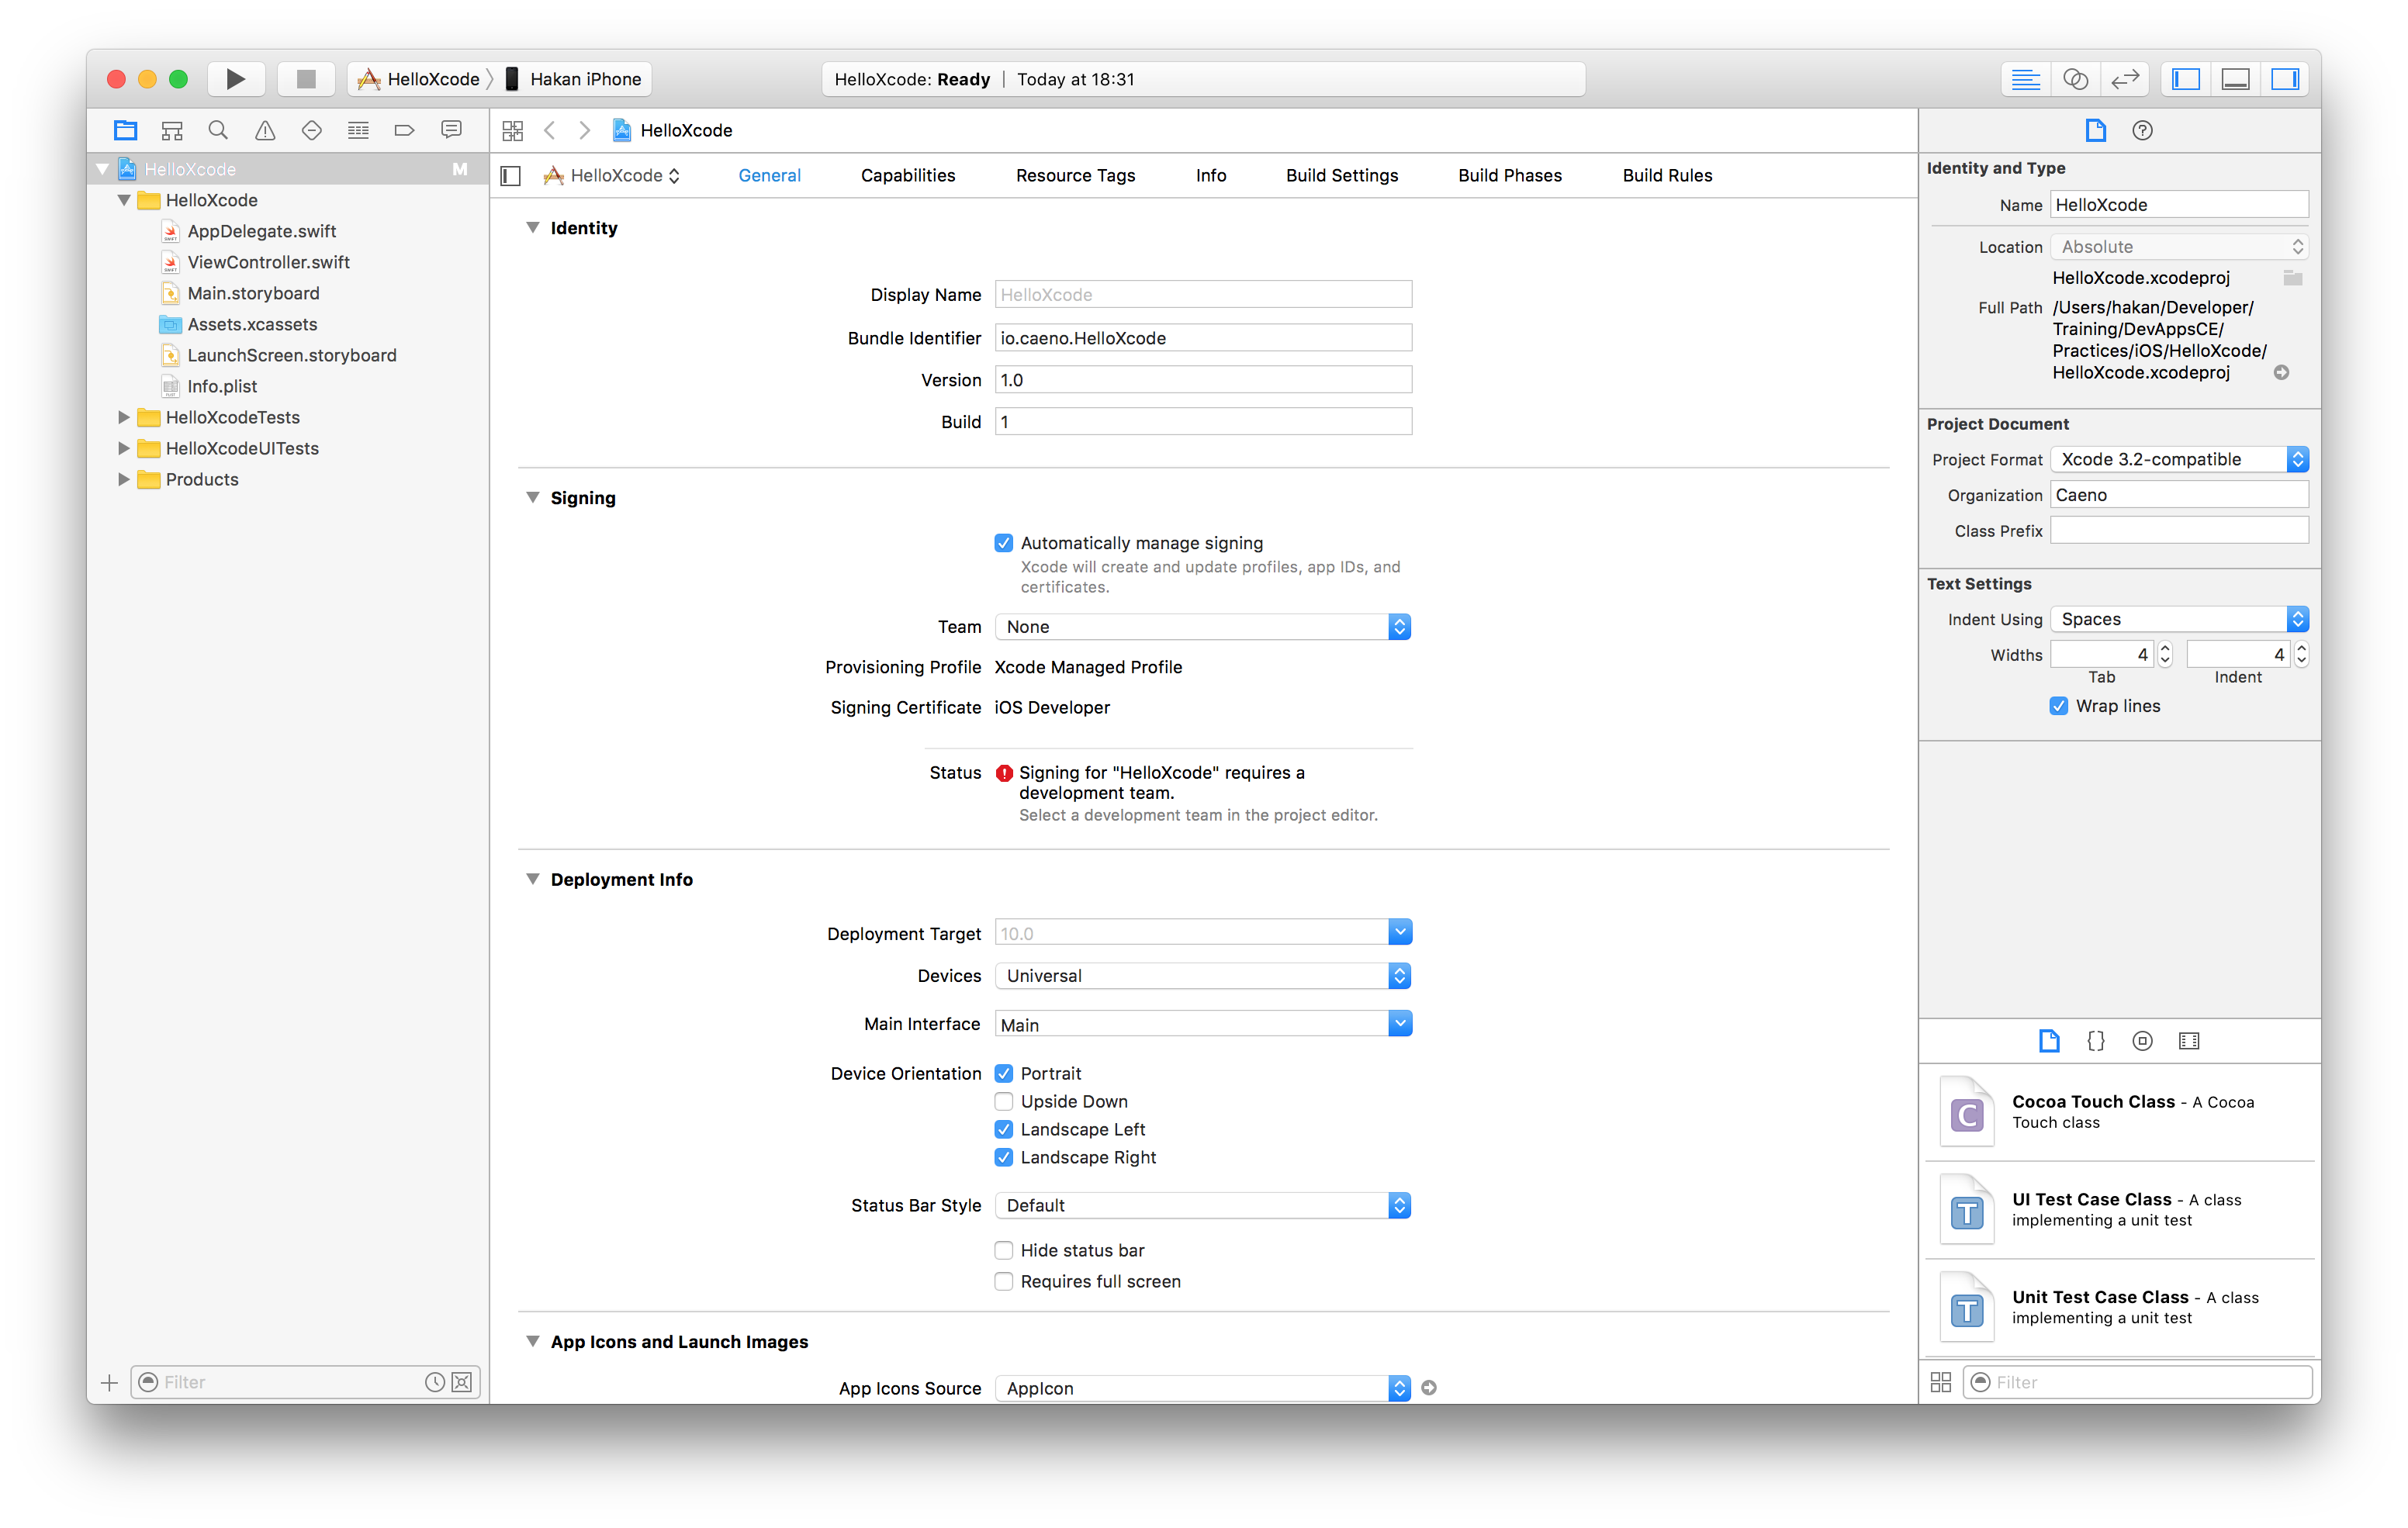This screenshot has width=2408, height=1528.
Task: Open the Capabilities tab
Action: 907,175
